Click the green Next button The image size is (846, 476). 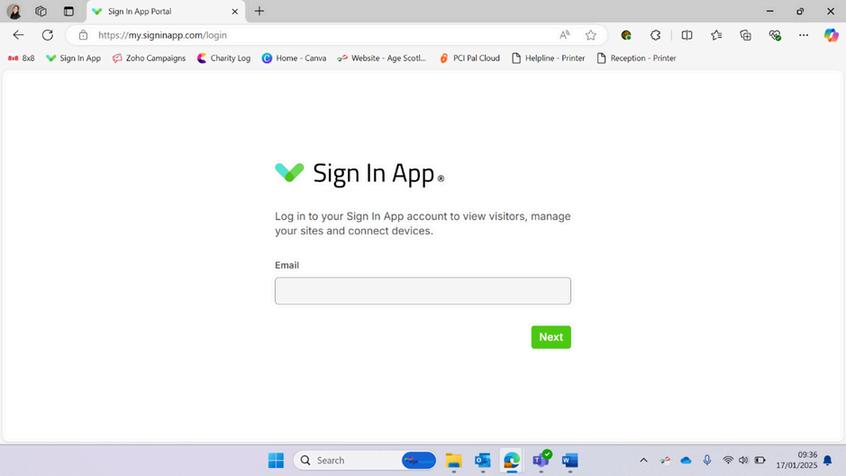point(551,337)
